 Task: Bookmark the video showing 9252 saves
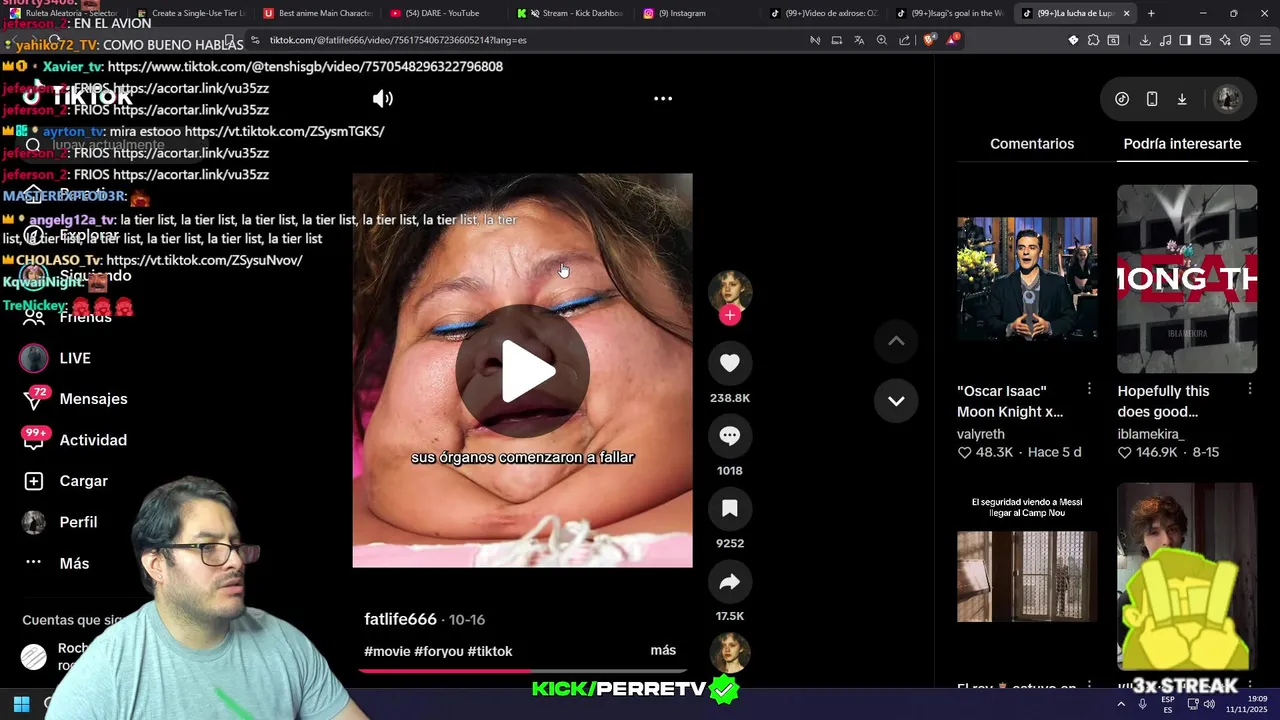[x=730, y=509]
